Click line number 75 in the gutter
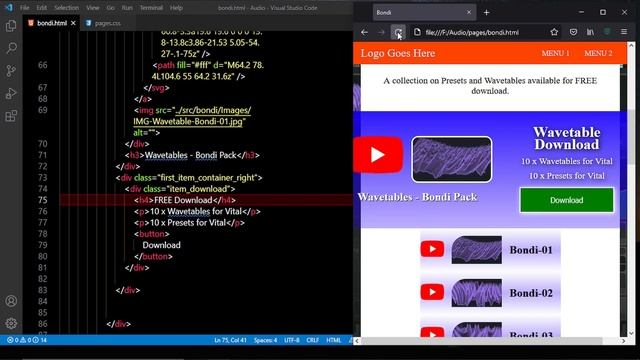 (42, 200)
